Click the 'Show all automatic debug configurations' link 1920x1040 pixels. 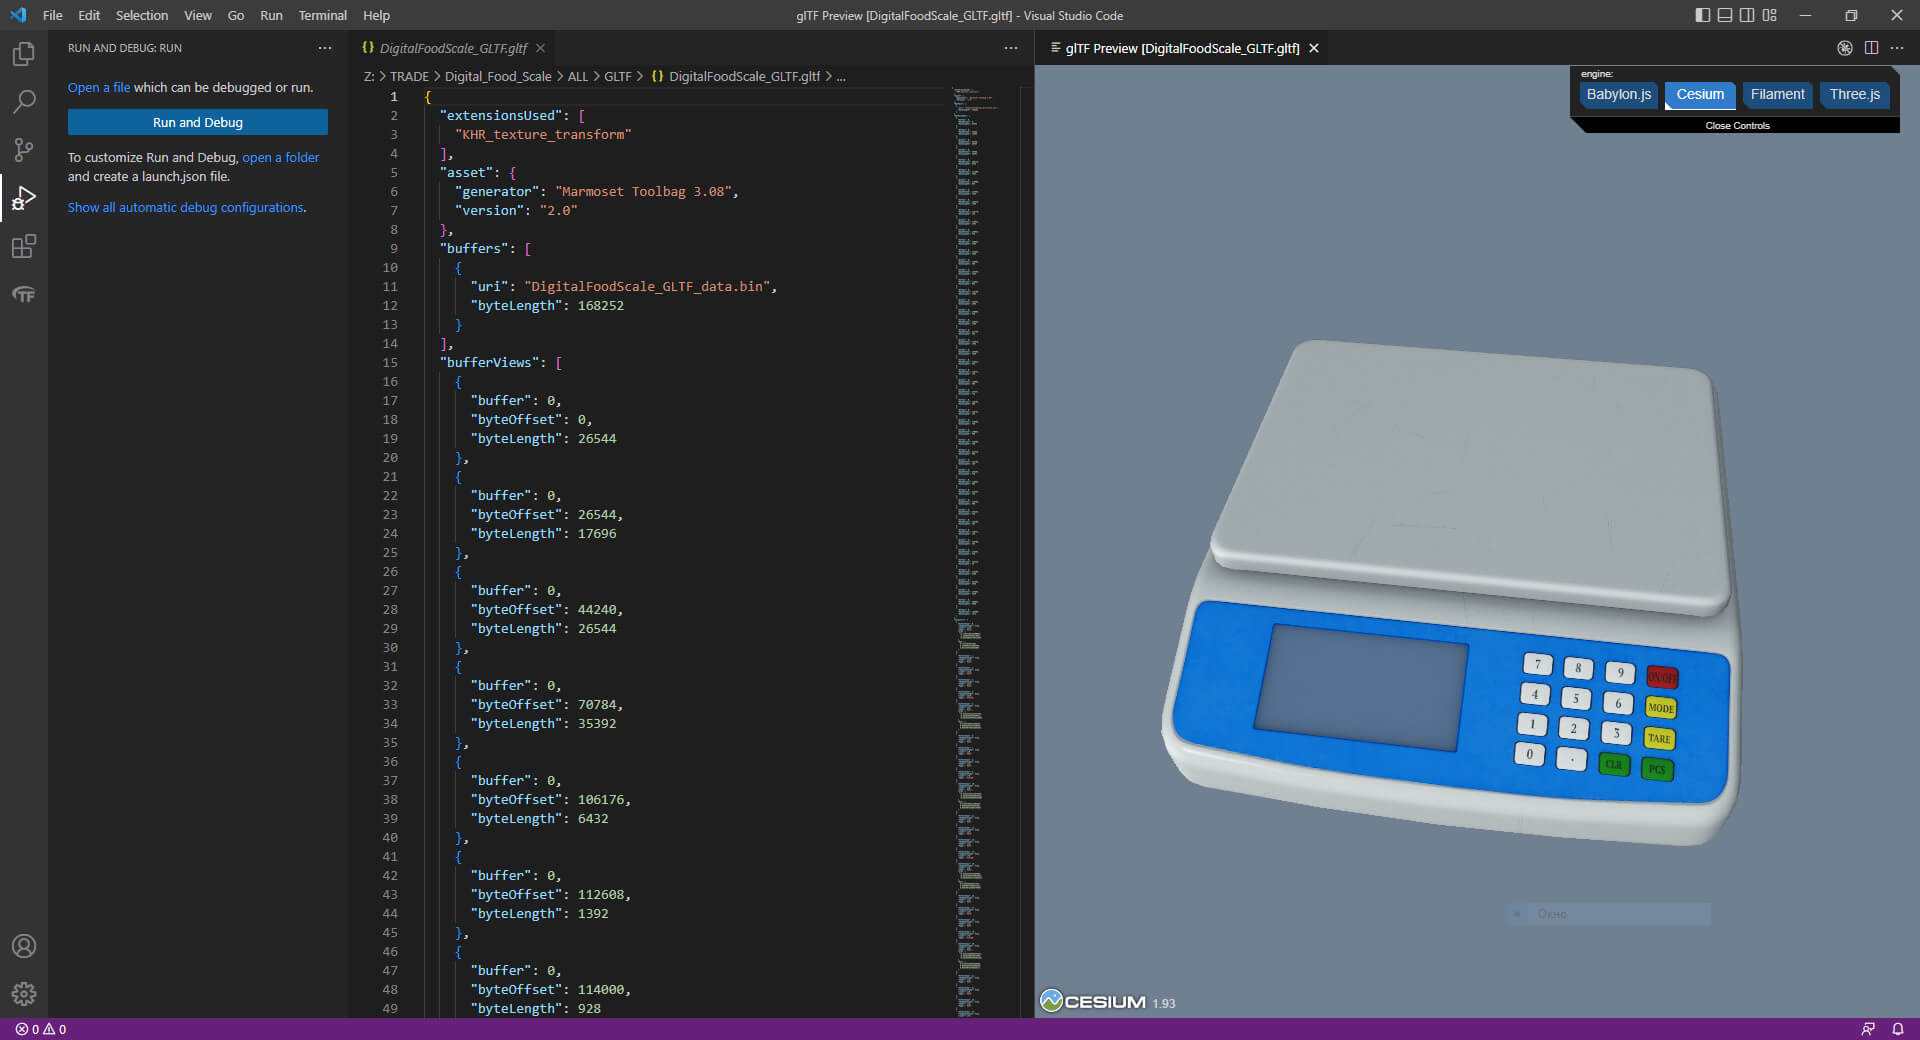click(x=186, y=207)
